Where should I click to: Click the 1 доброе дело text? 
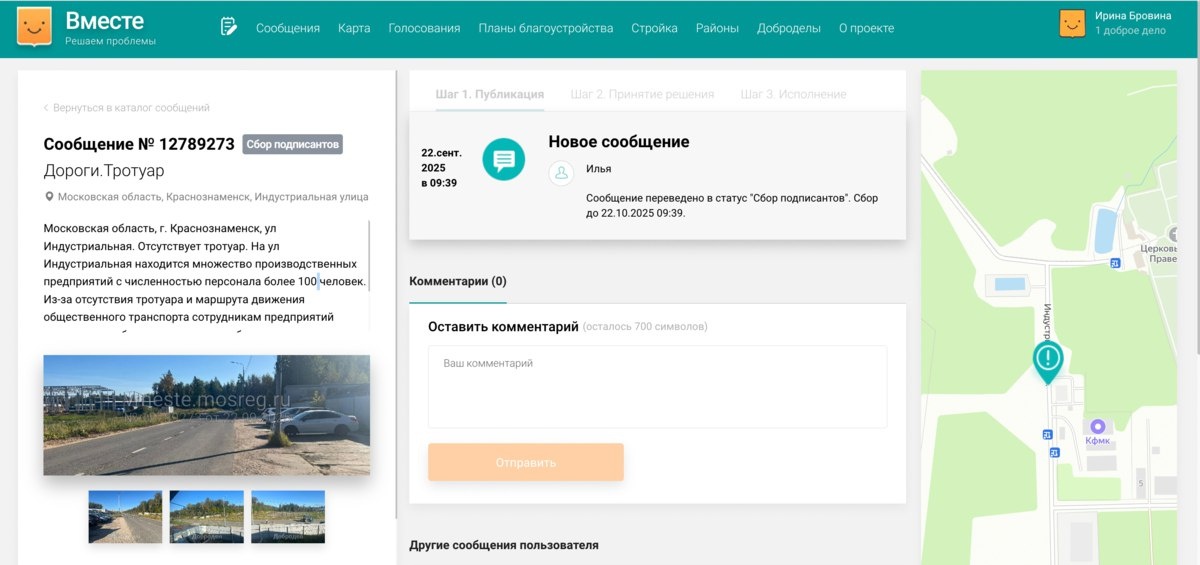pyautogui.click(x=1130, y=31)
